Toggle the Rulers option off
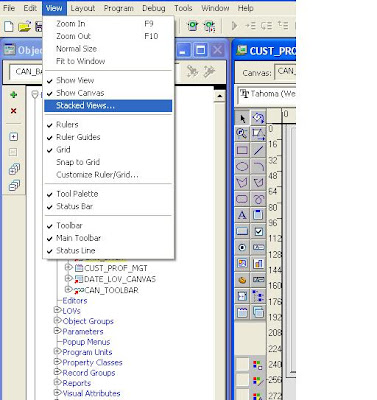This screenshot has width=377, height=400. coord(108,125)
